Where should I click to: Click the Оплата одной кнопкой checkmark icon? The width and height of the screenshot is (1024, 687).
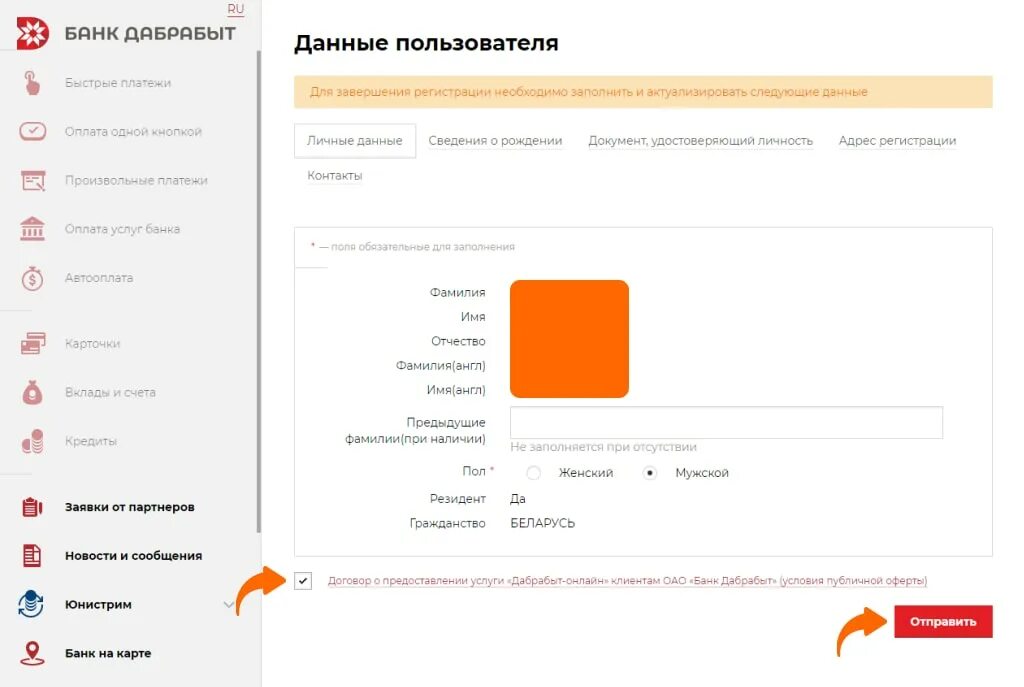click(x=33, y=131)
